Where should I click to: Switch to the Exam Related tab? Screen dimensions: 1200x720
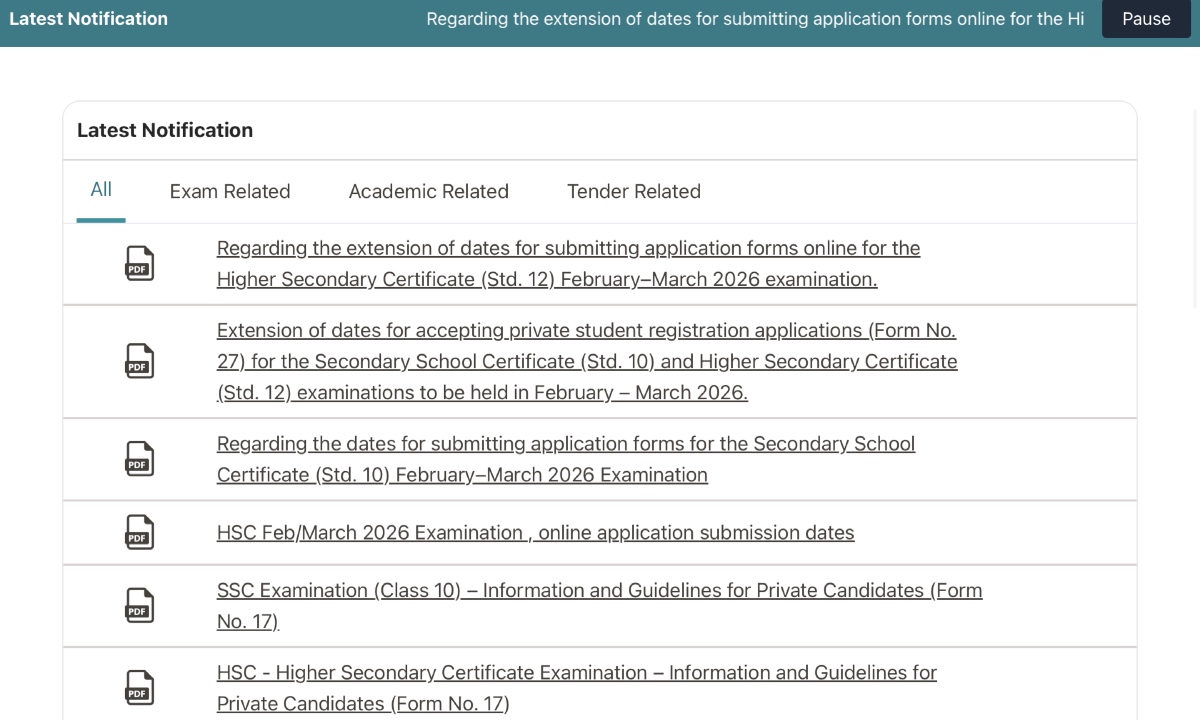230,191
